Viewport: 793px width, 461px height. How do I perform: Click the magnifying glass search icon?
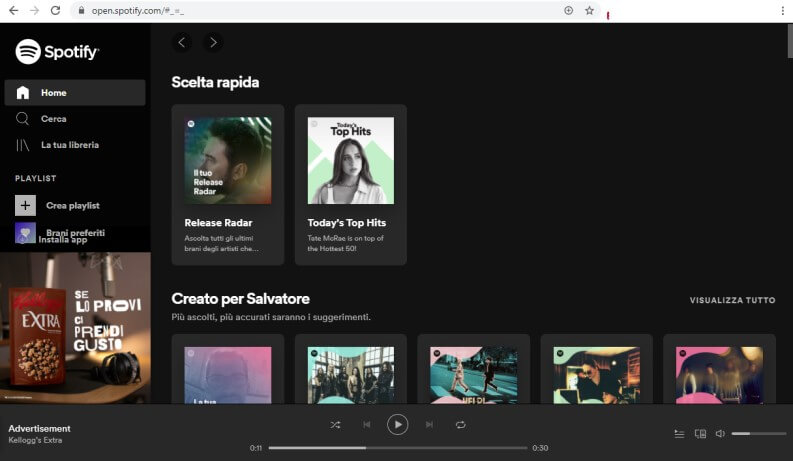[22, 119]
